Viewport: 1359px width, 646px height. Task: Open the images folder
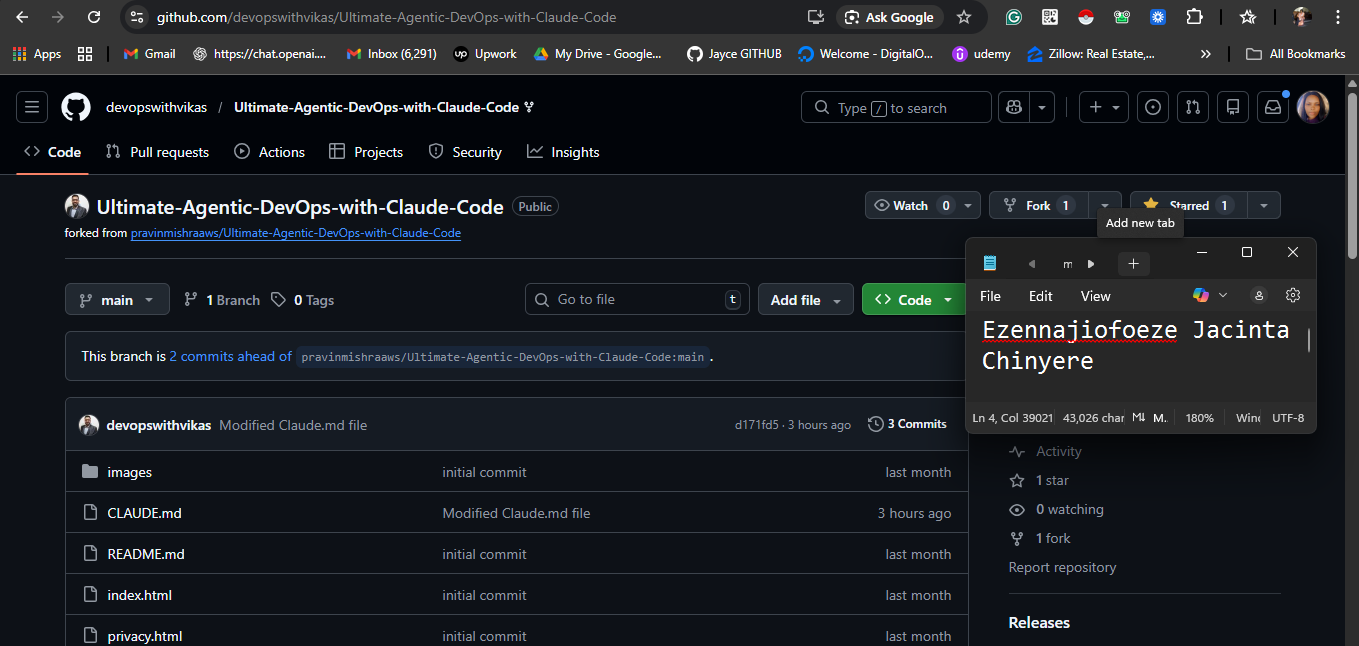pyautogui.click(x=129, y=472)
